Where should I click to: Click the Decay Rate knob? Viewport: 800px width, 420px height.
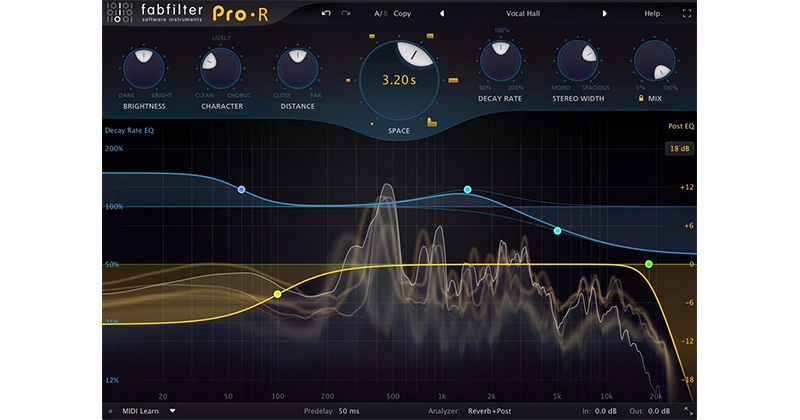(x=501, y=61)
